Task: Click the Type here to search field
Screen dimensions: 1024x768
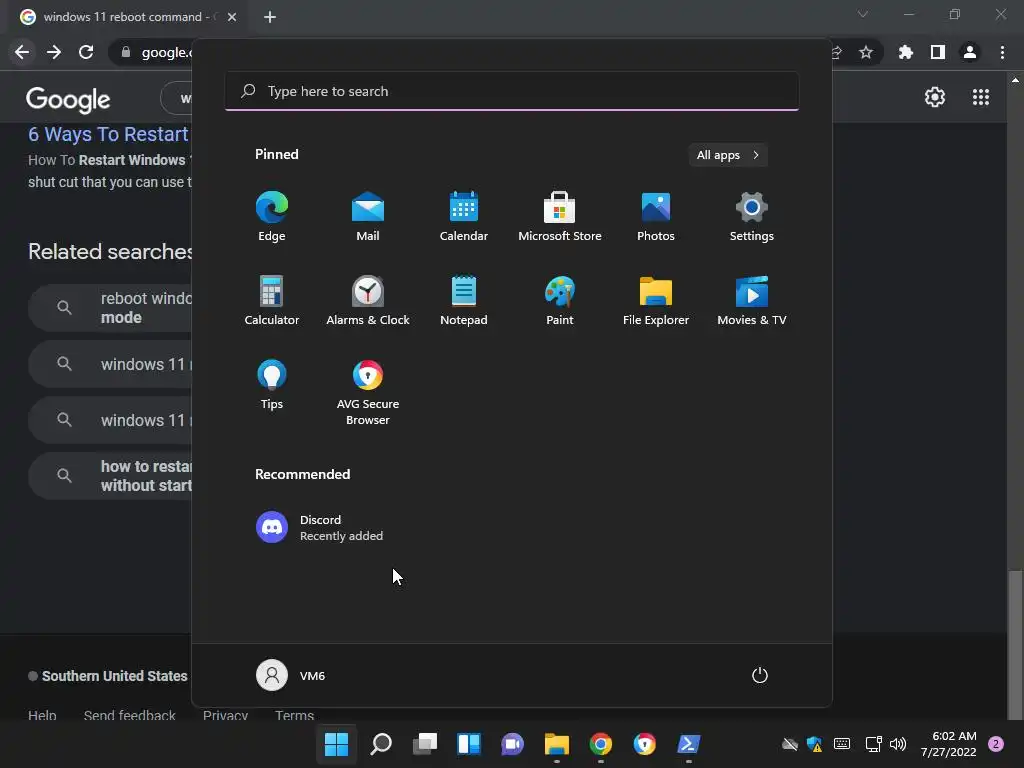Action: coord(512,91)
